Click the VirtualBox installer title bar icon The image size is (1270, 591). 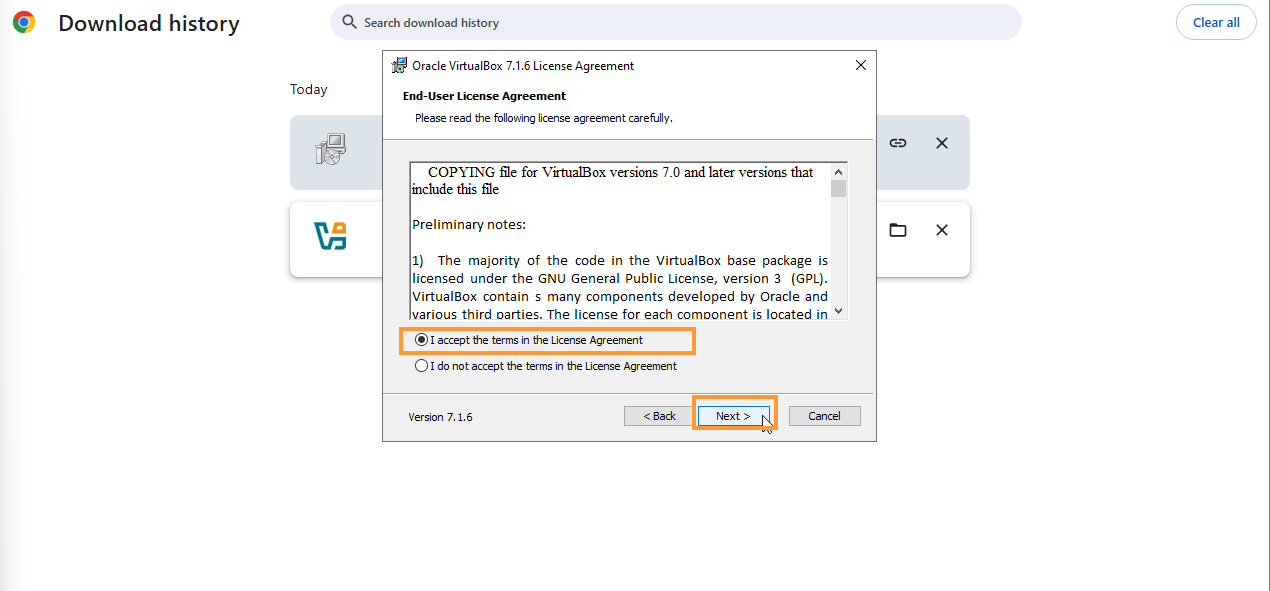(x=399, y=66)
